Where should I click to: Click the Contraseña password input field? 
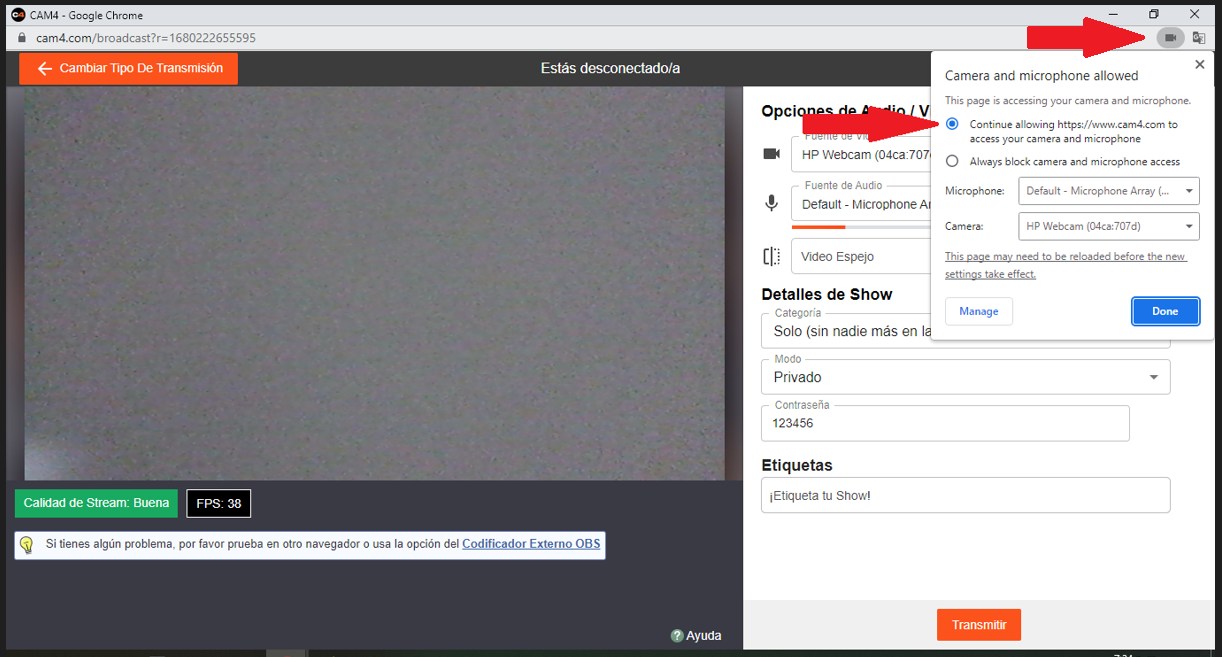[x=945, y=423]
